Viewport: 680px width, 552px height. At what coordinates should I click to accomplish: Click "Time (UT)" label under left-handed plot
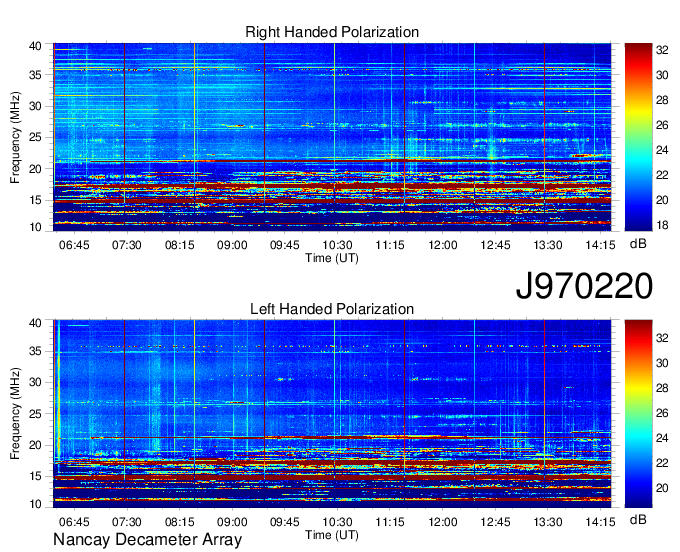[x=332, y=535]
